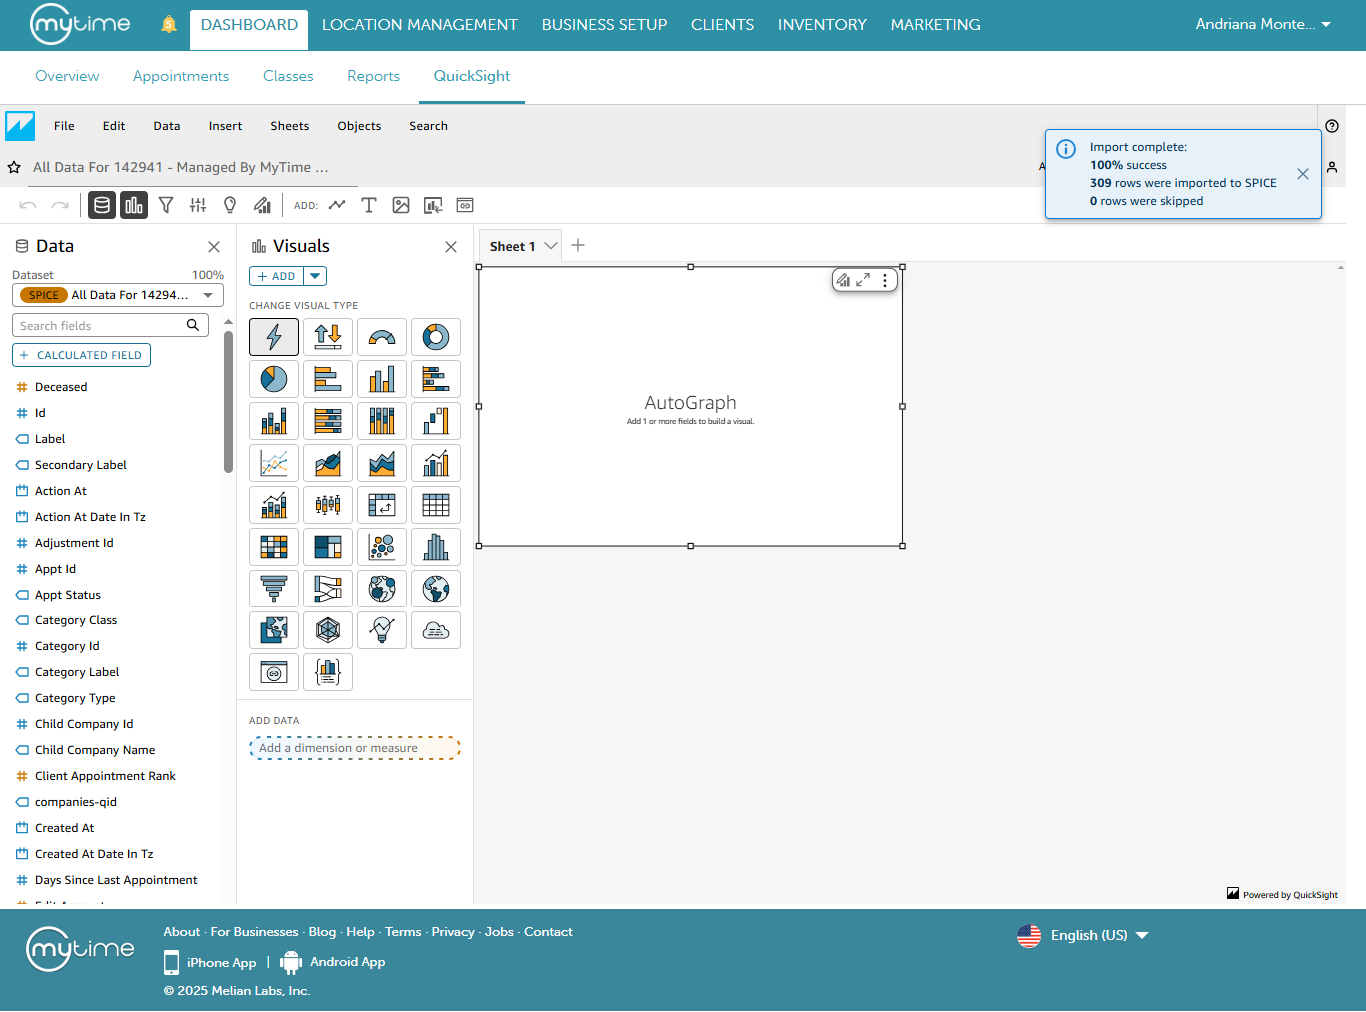Click the Calculated Field button
Viewport: 1366px width, 1012px height.
(81, 355)
